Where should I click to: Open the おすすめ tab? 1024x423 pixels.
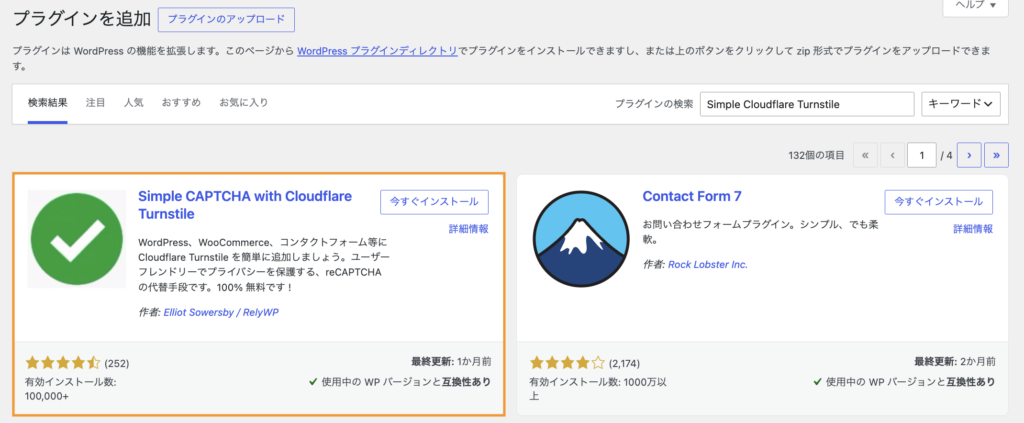182,103
